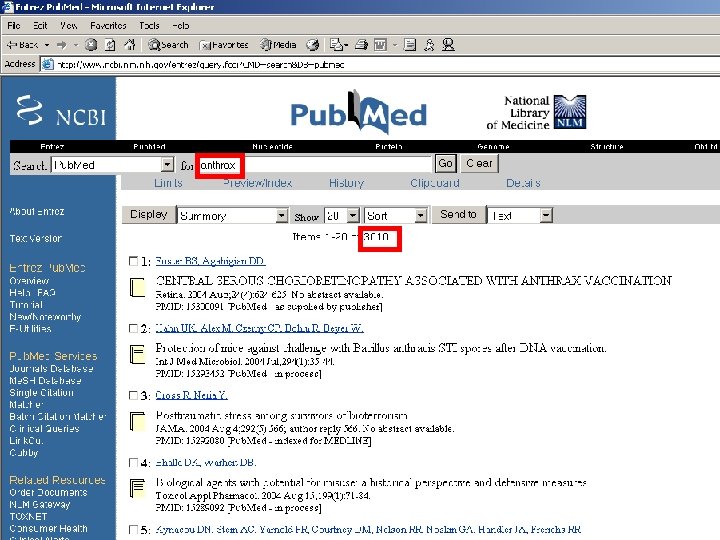Image resolution: width=720 pixels, height=540 pixels.
Task: Open the Favorites menu
Action: (x=108, y=26)
